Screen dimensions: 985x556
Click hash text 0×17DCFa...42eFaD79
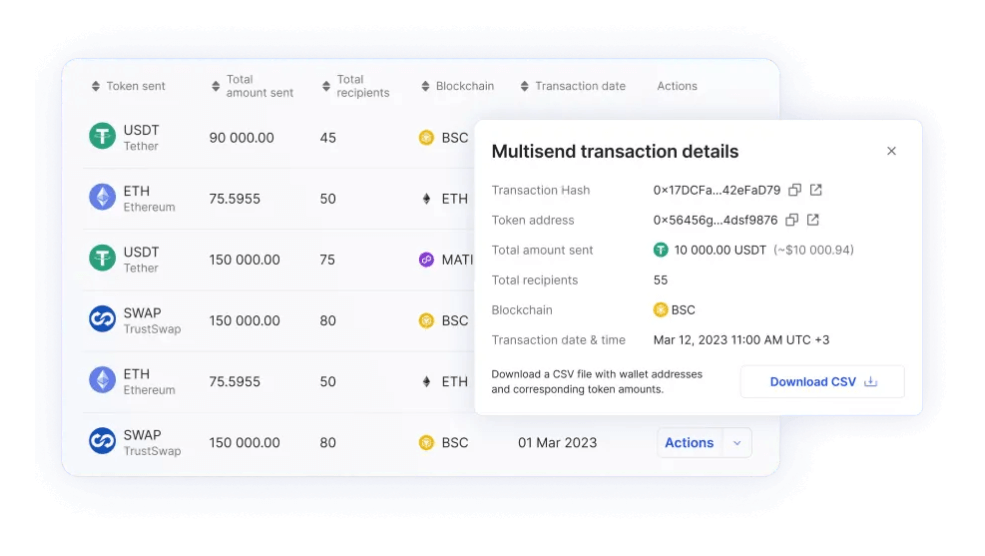717,190
